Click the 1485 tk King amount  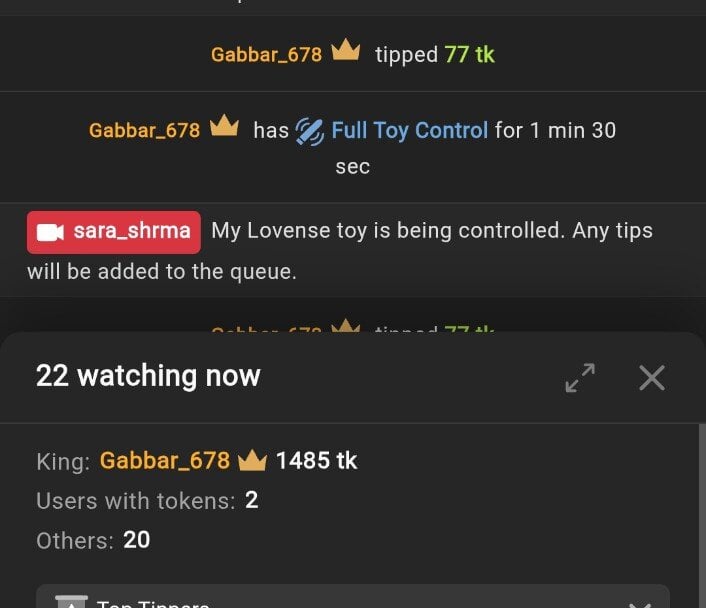pos(317,461)
